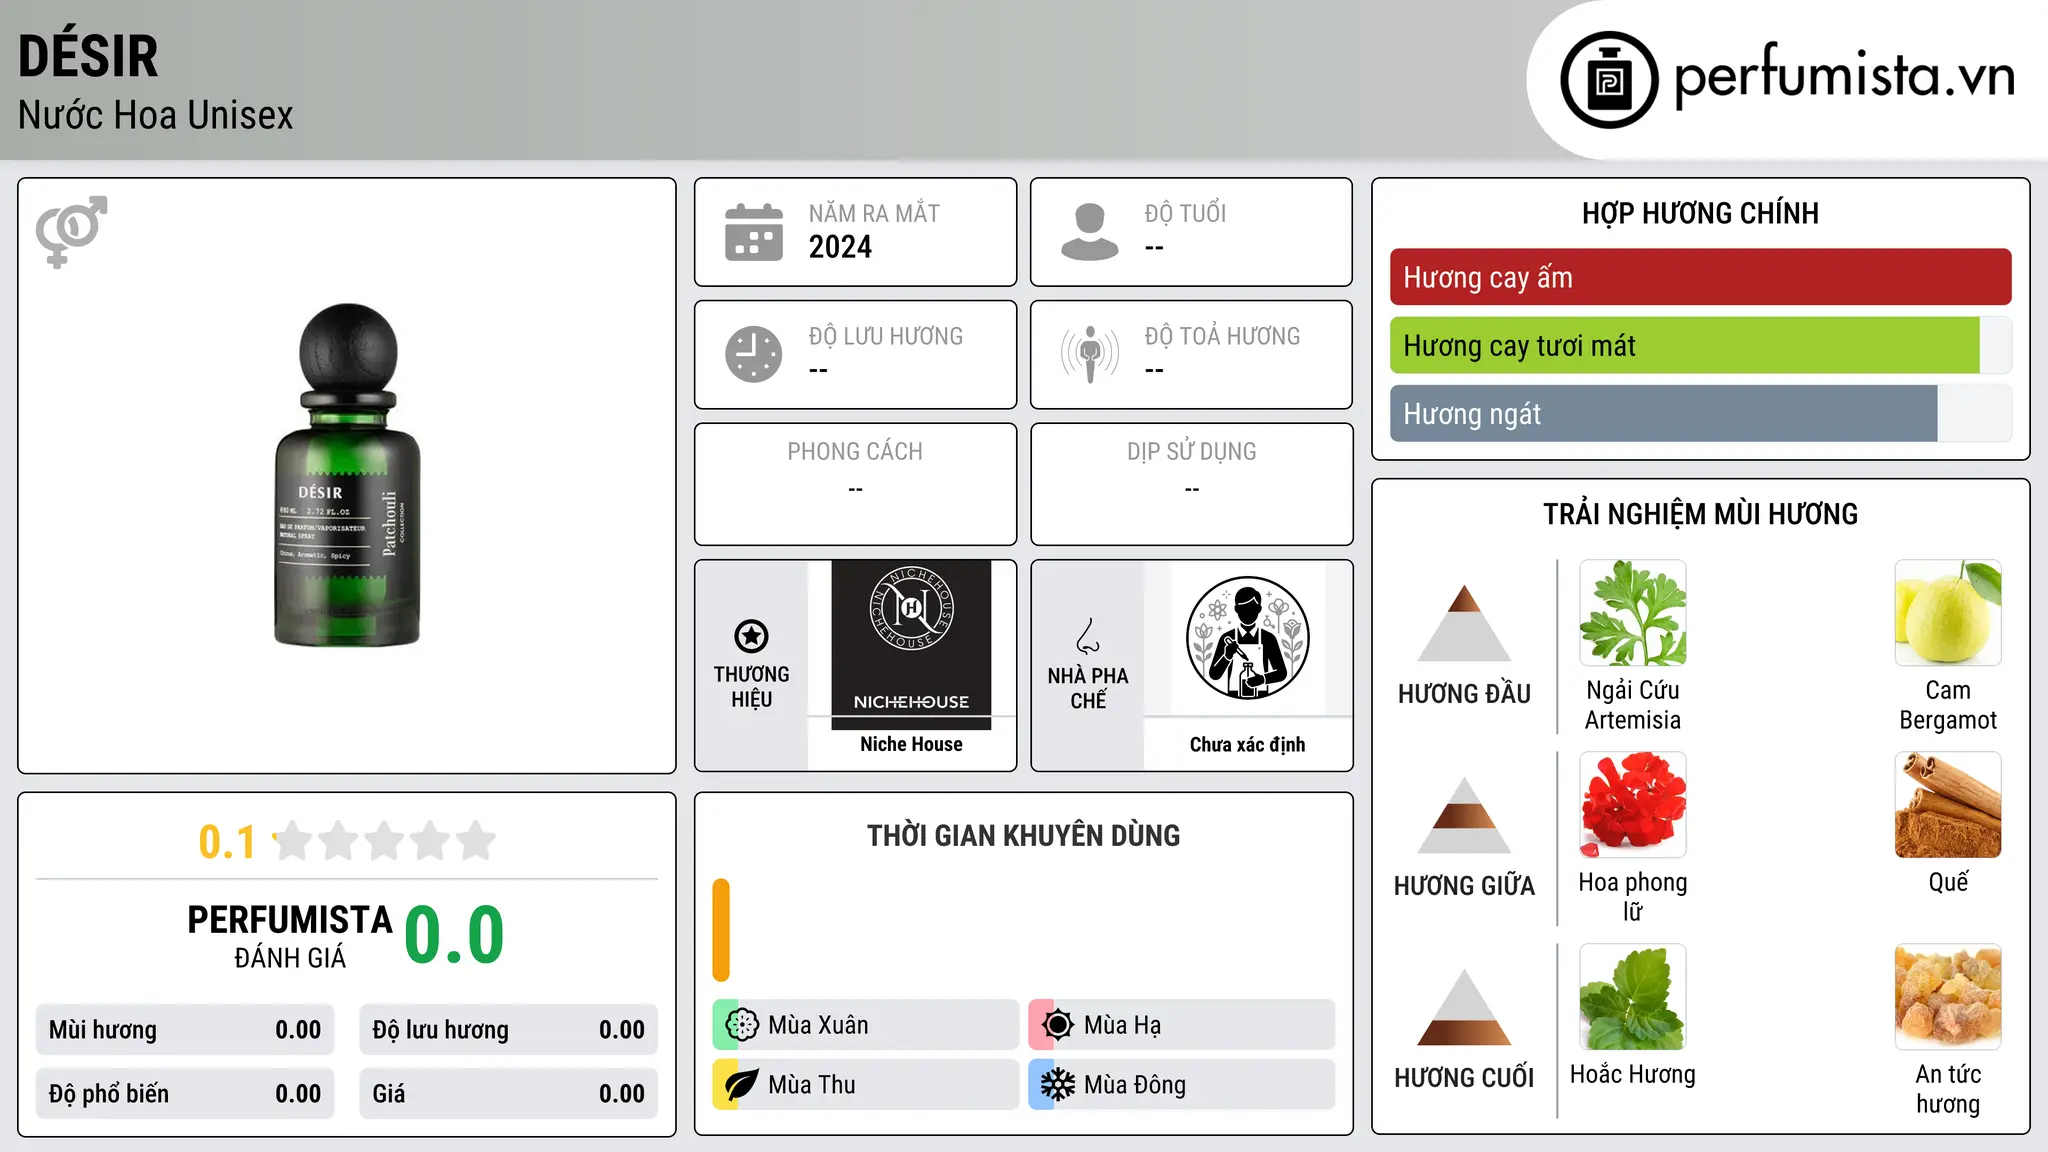Click the Độ lưu hương score row
Screen dimensions: 2048x1152
click(x=508, y=1030)
